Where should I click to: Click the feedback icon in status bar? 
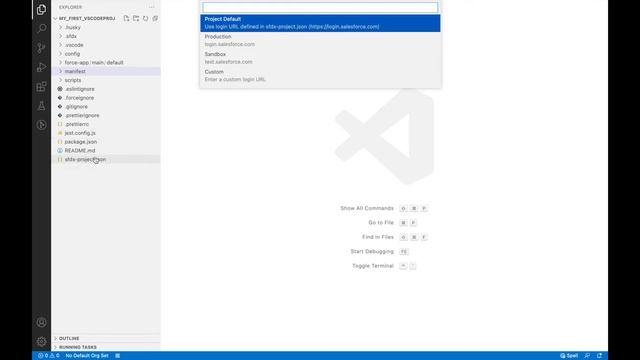(x=587, y=356)
